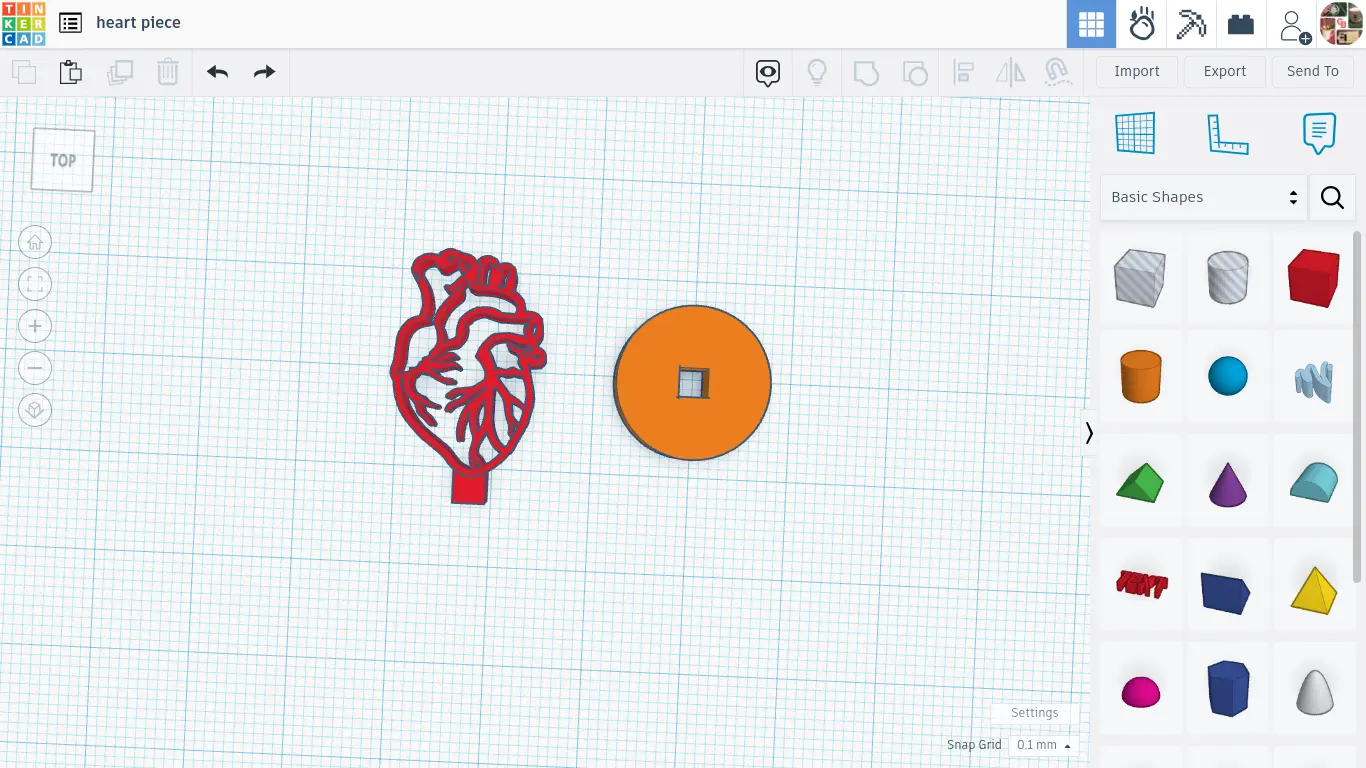Click the Zoom in plus button

pyautogui.click(x=35, y=326)
